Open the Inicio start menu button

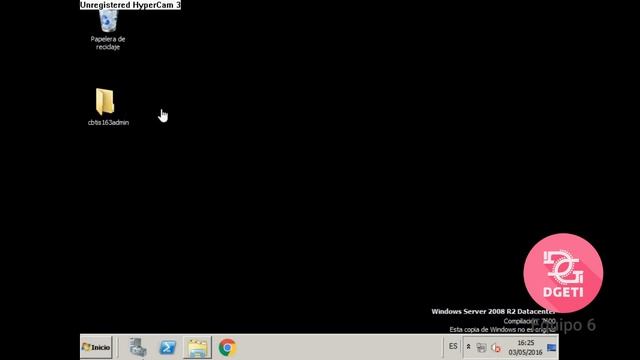pos(96,347)
